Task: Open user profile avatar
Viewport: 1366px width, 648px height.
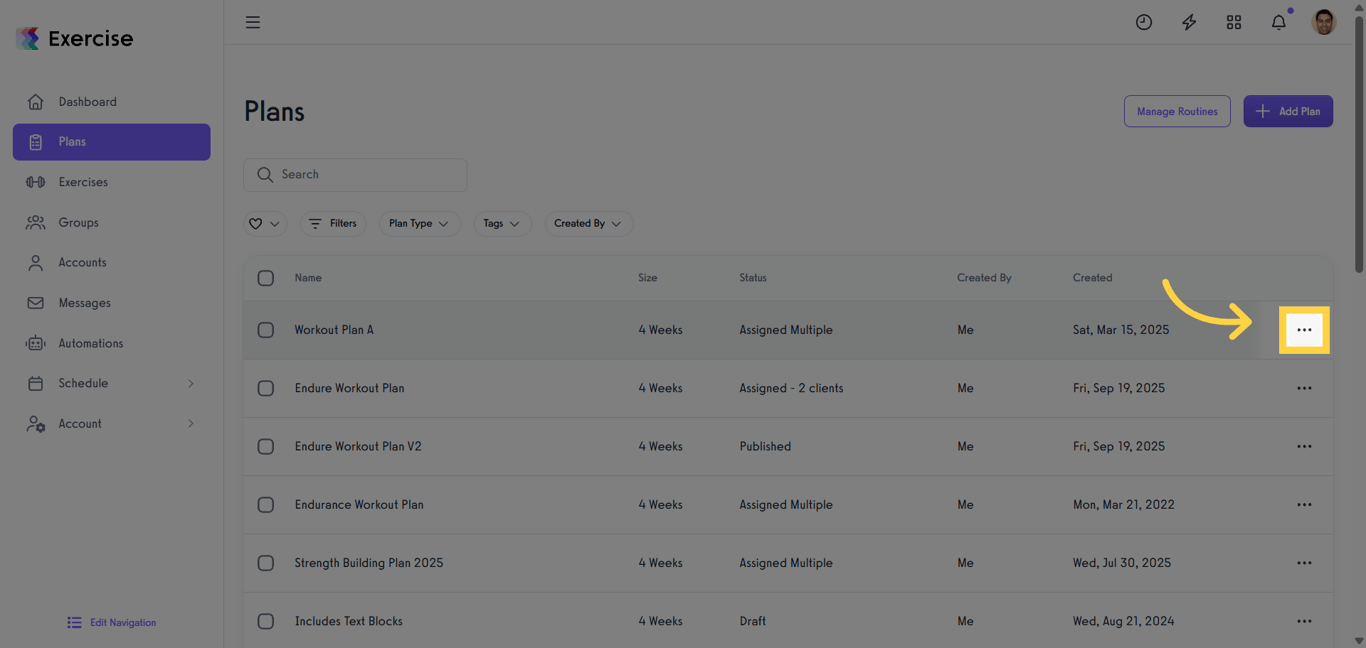Action: 1324,22
